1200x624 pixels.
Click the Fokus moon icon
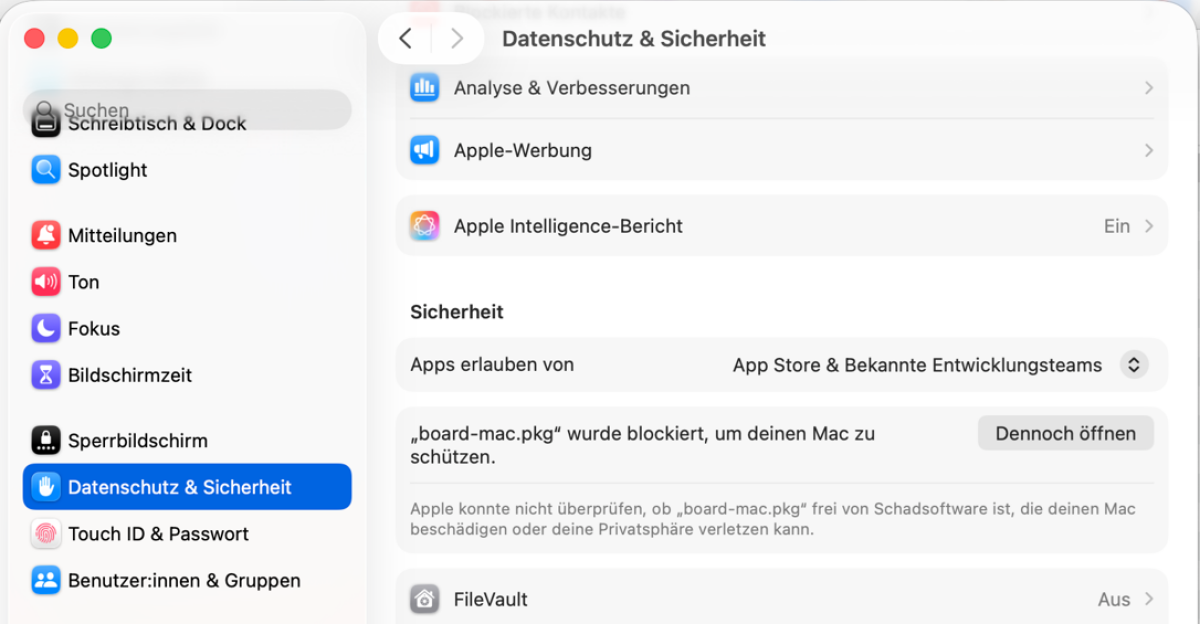46,329
